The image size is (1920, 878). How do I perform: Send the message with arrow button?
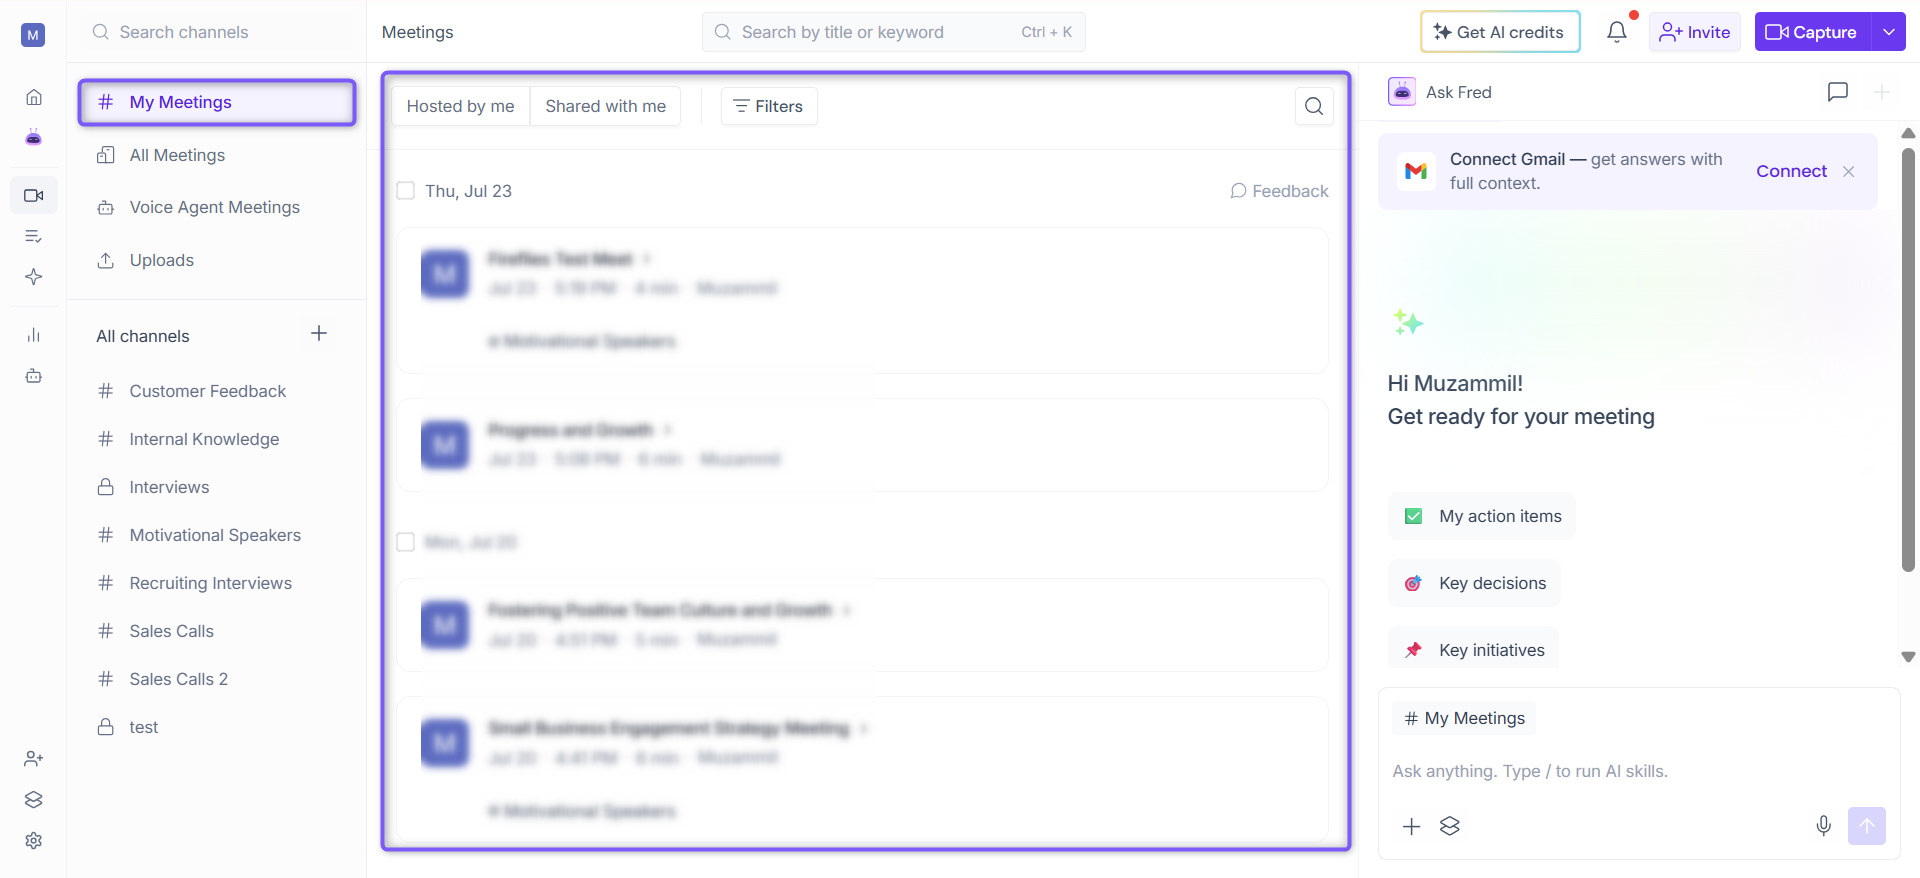point(1867,826)
